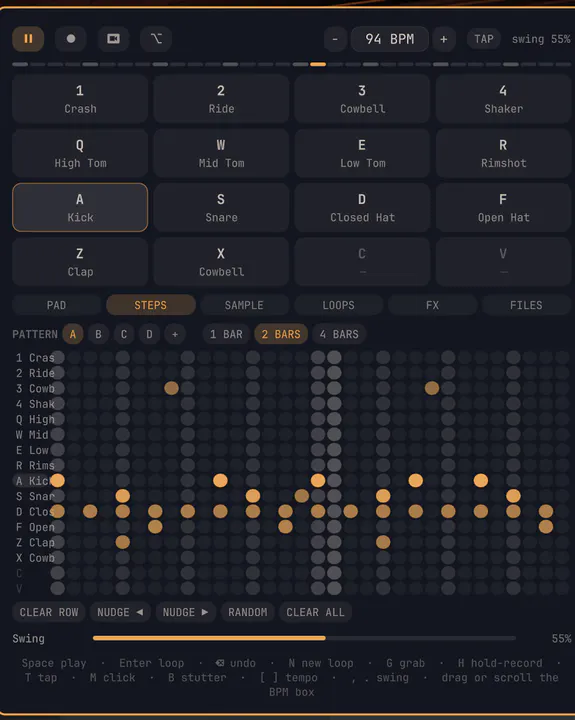Click the Swing slider track

(304, 638)
